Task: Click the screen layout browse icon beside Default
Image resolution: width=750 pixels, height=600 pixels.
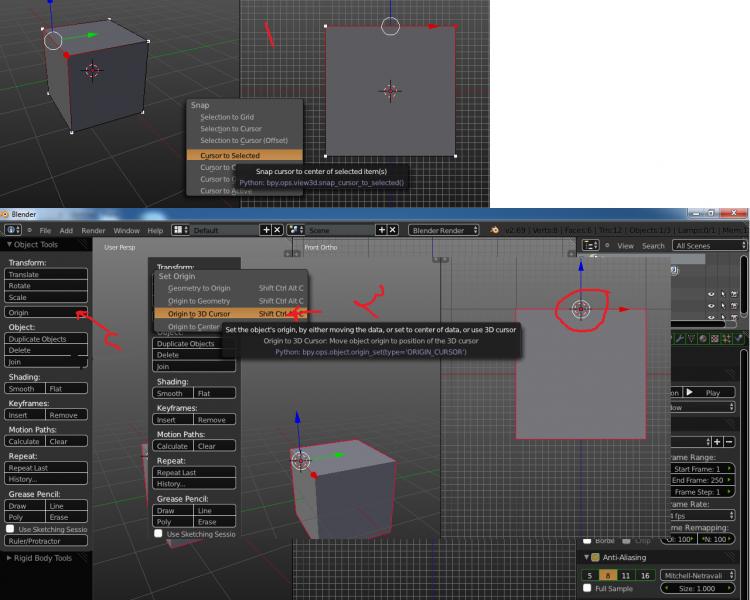Action: (x=180, y=230)
